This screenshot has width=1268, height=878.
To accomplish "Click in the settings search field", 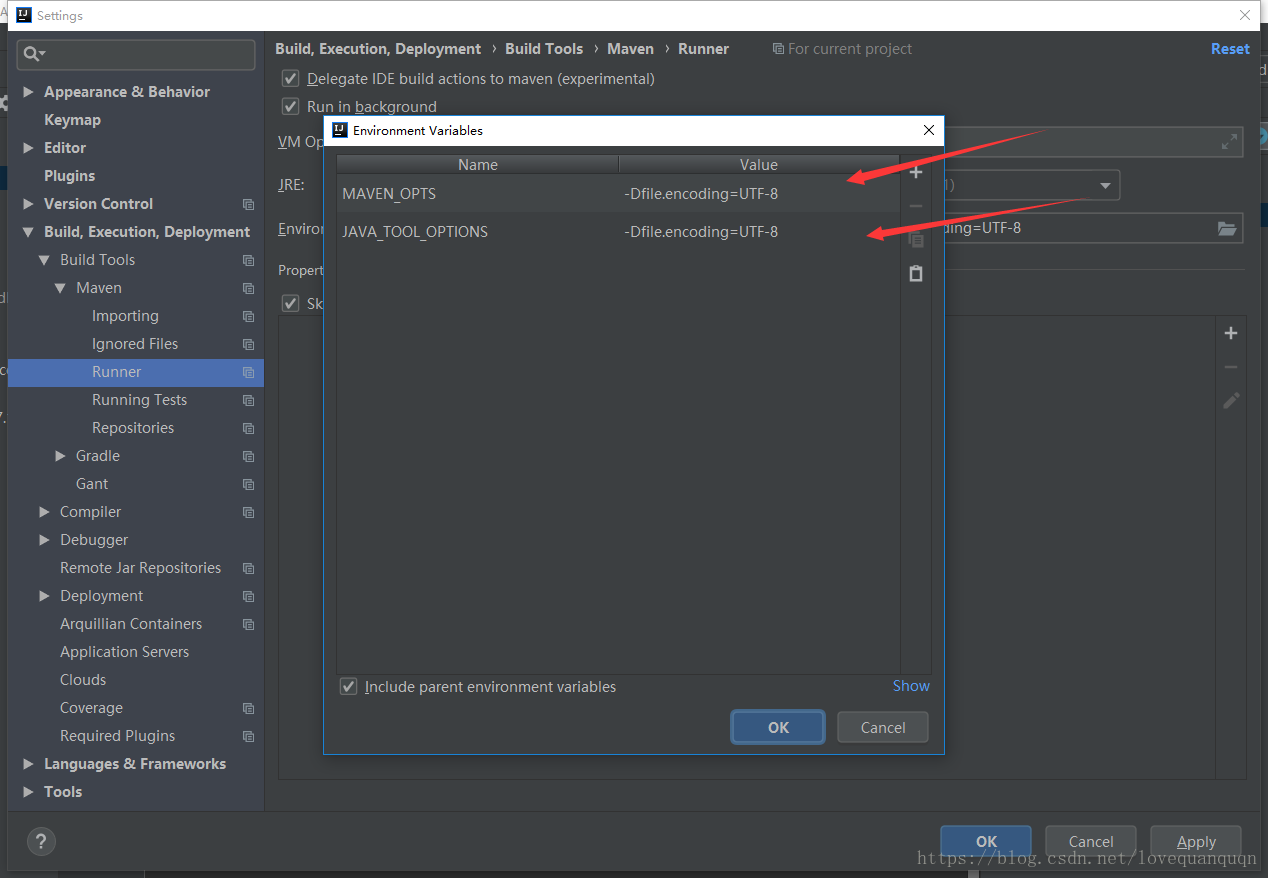I will tap(136, 54).
